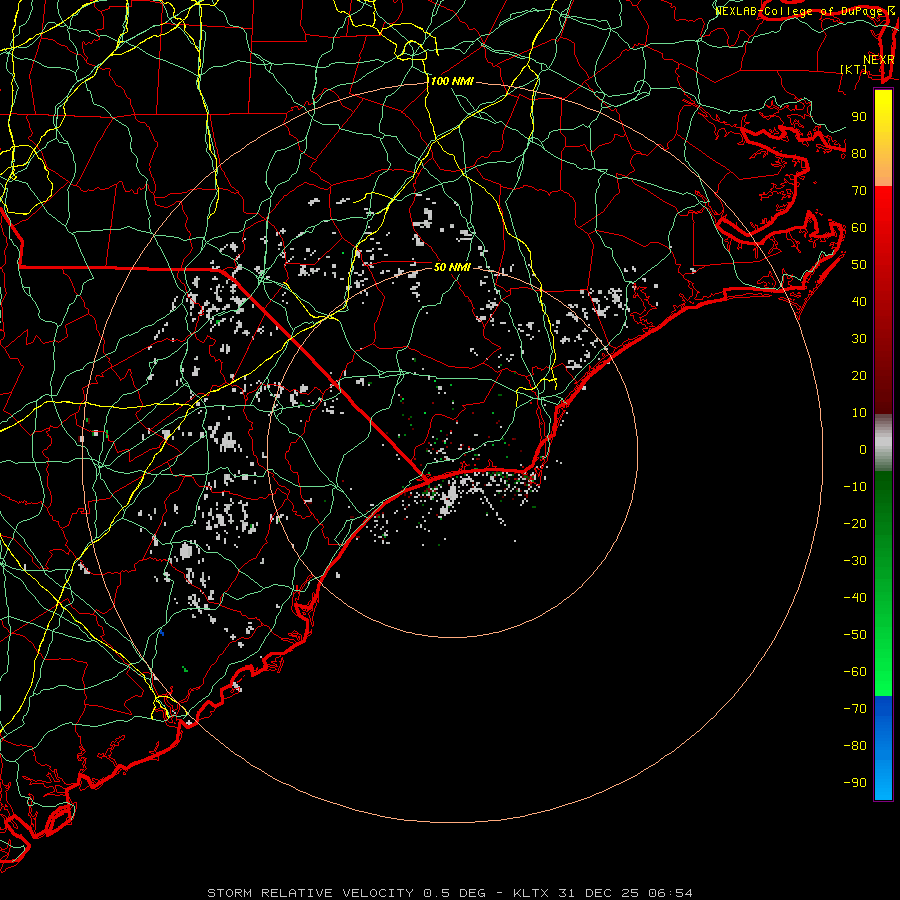The image size is (900, 900).
Task: Click the 50 value on velocity scale
Action: click(x=859, y=265)
